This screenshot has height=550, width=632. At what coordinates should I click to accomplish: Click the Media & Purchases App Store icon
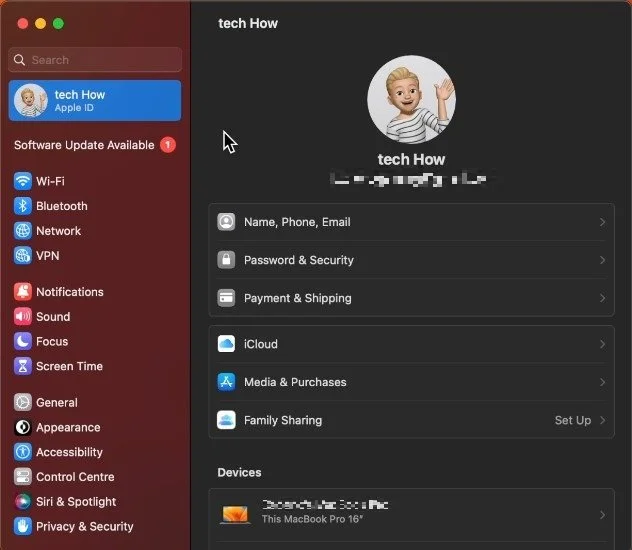[226, 382]
